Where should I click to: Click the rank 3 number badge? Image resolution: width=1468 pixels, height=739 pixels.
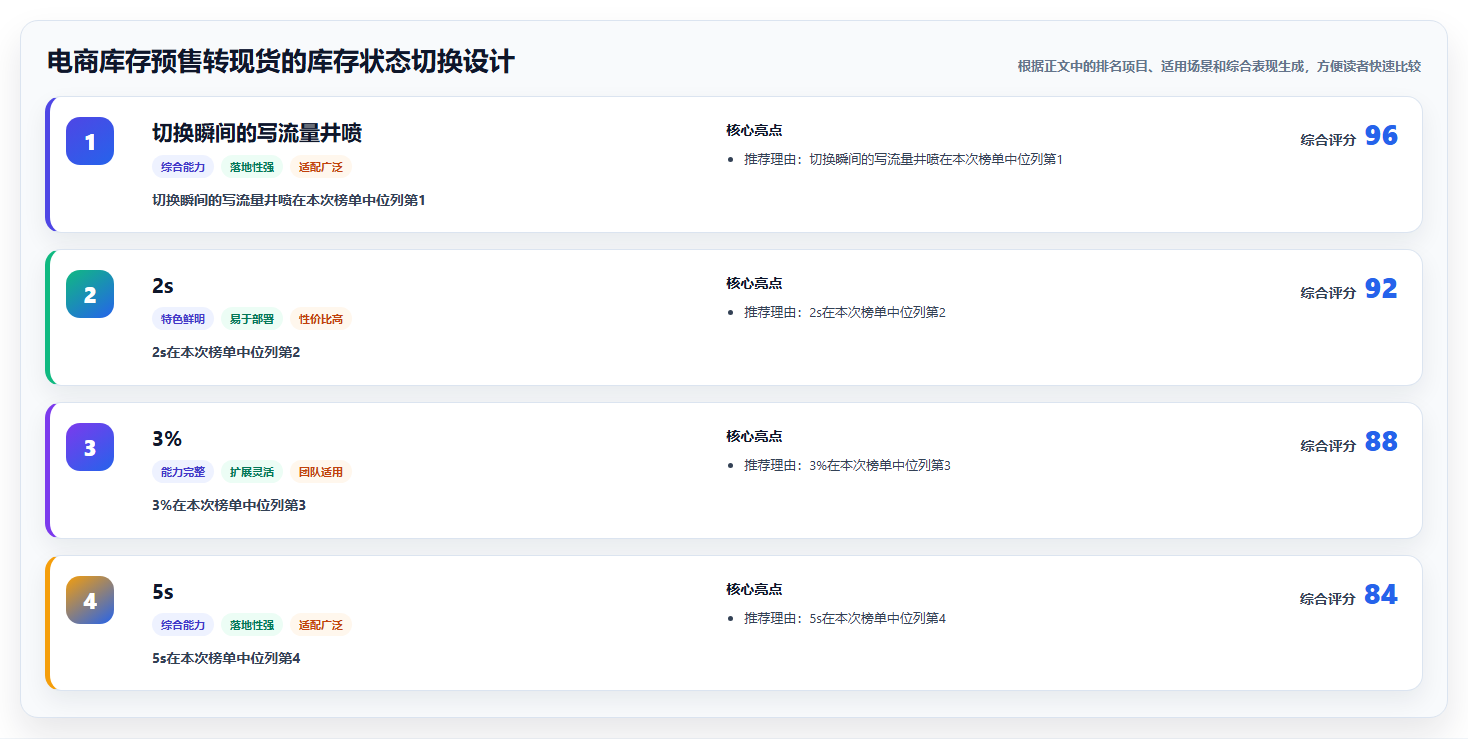[x=90, y=447]
